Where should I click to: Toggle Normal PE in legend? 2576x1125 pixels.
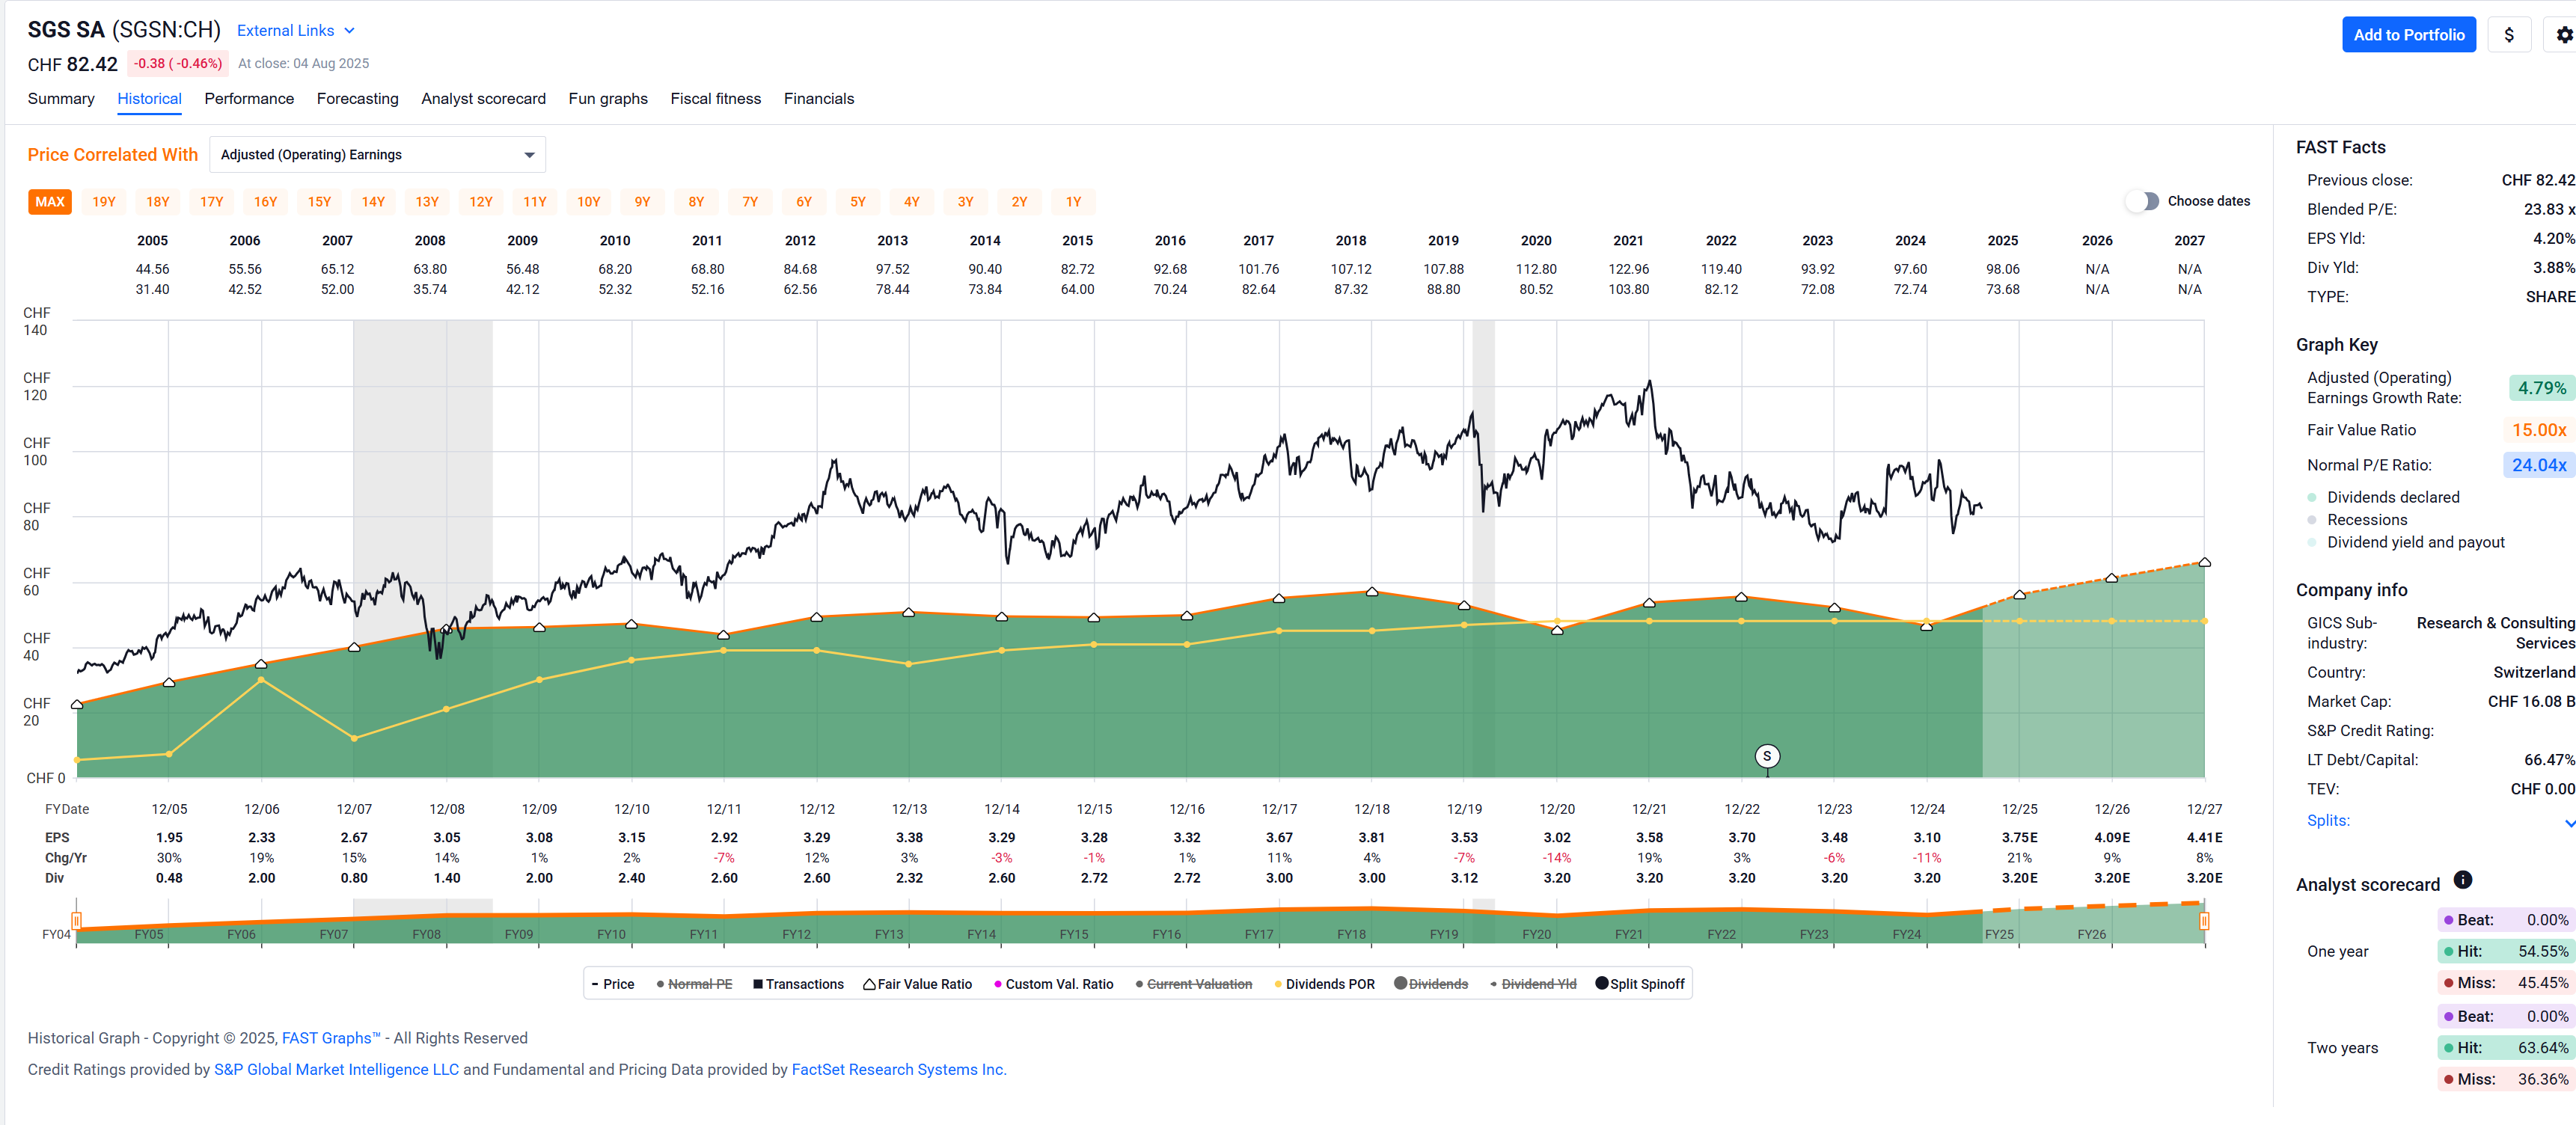[x=695, y=984]
